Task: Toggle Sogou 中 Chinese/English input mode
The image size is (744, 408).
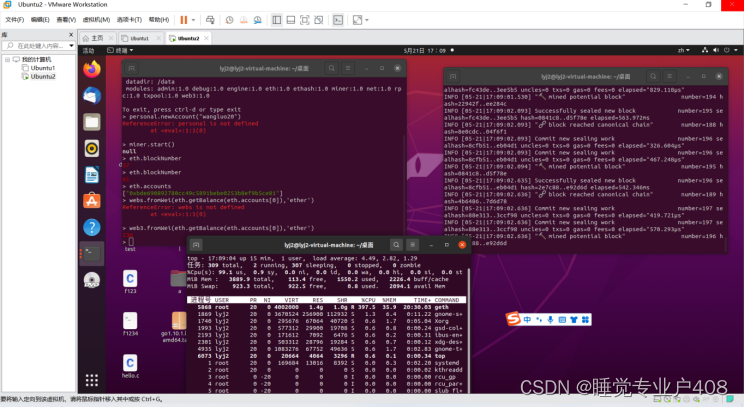Action: (x=527, y=319)
